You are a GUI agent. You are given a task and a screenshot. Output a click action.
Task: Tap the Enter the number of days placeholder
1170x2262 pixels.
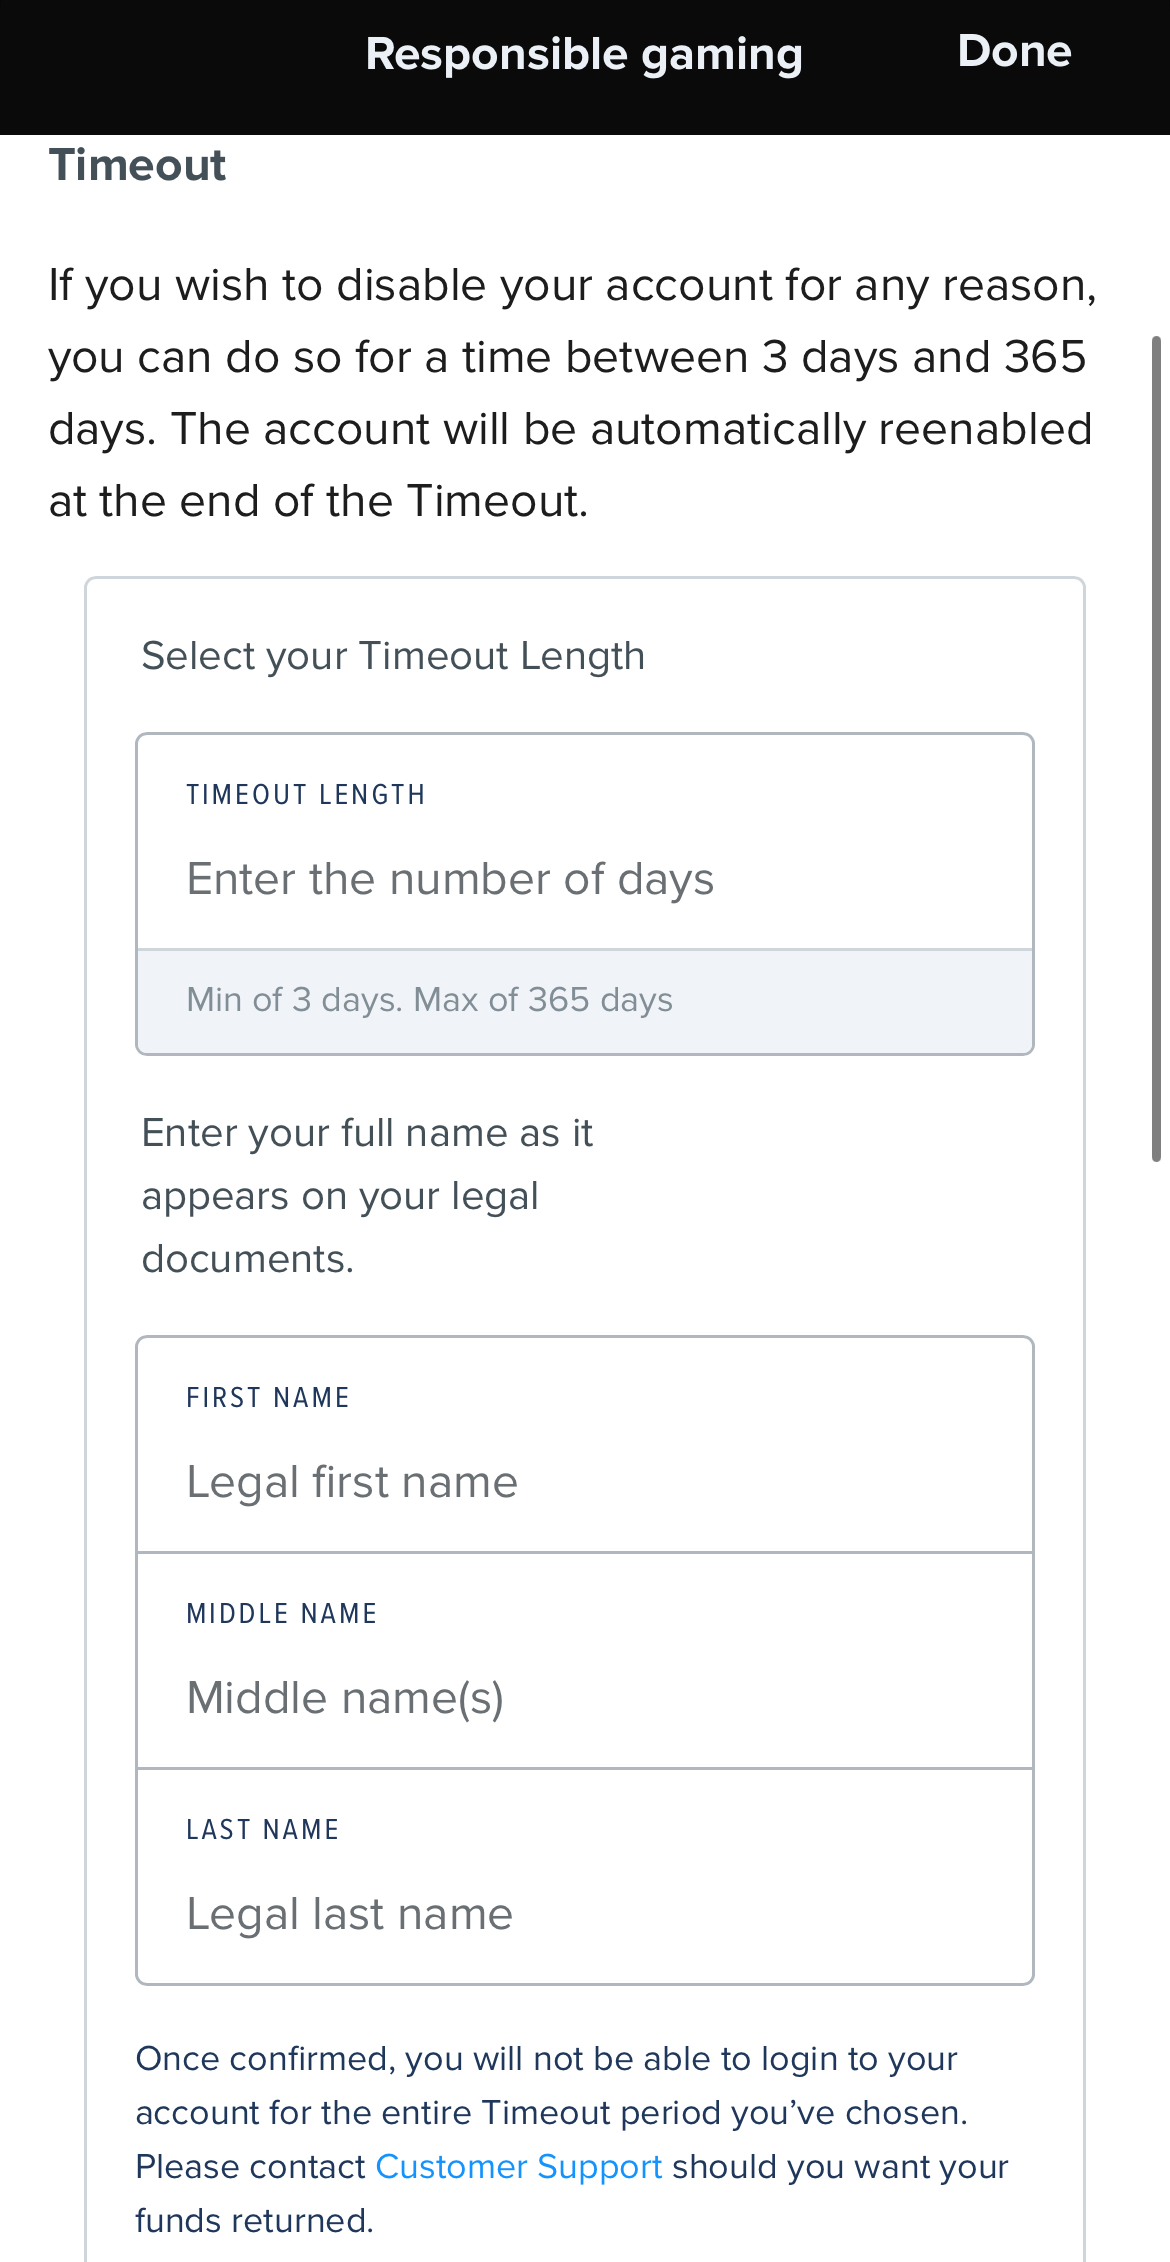450,878
